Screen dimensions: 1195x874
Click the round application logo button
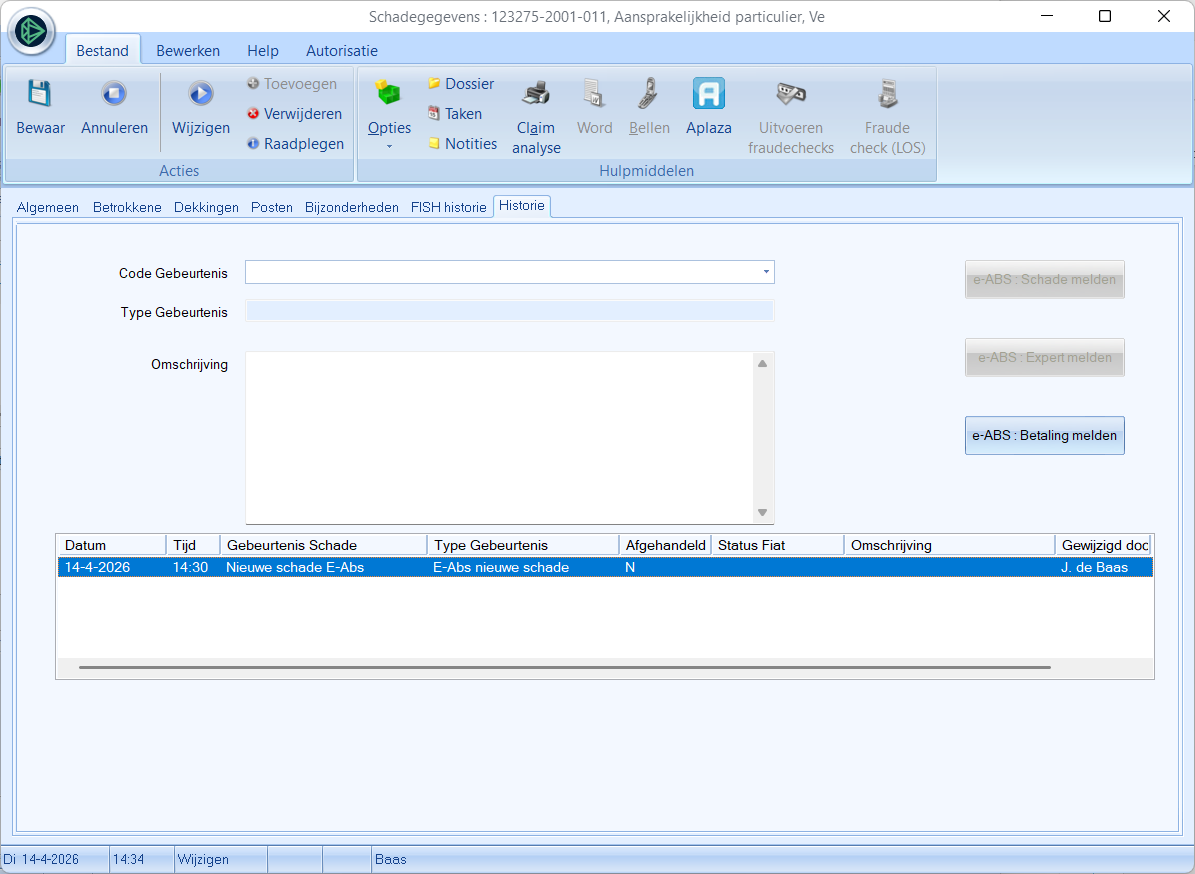31,31
